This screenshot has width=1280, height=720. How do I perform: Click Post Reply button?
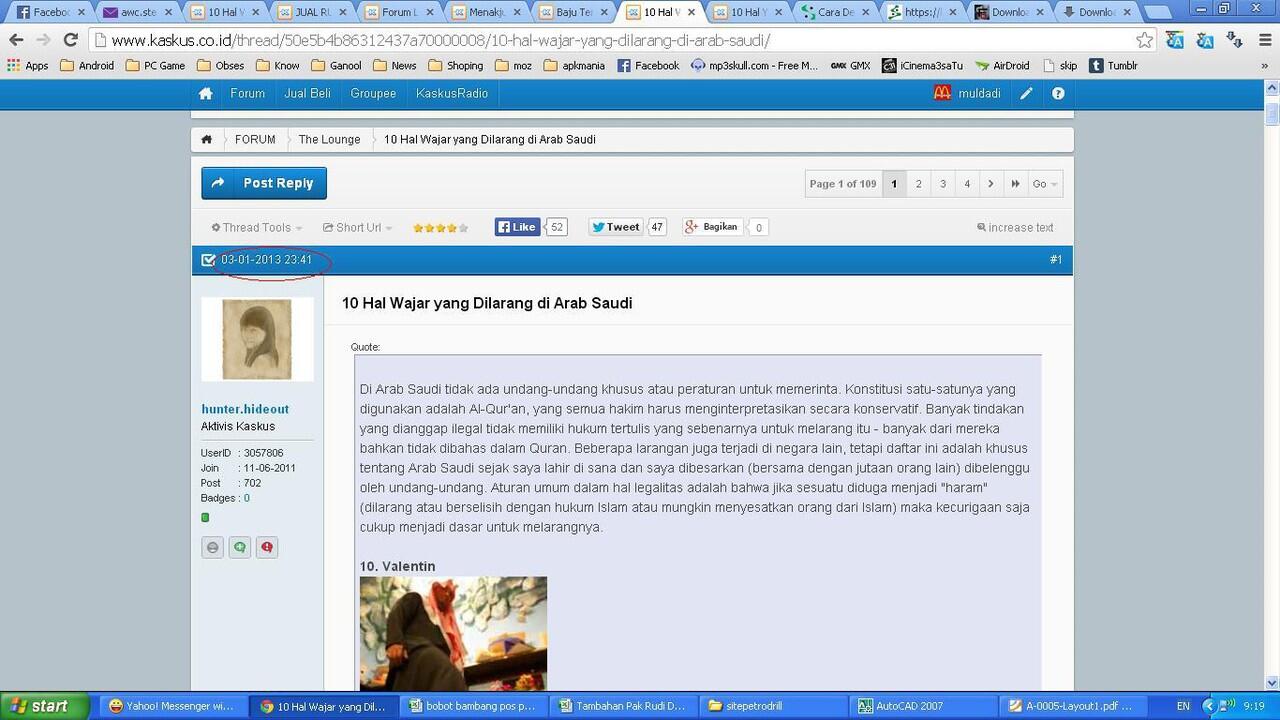(264, 183)
